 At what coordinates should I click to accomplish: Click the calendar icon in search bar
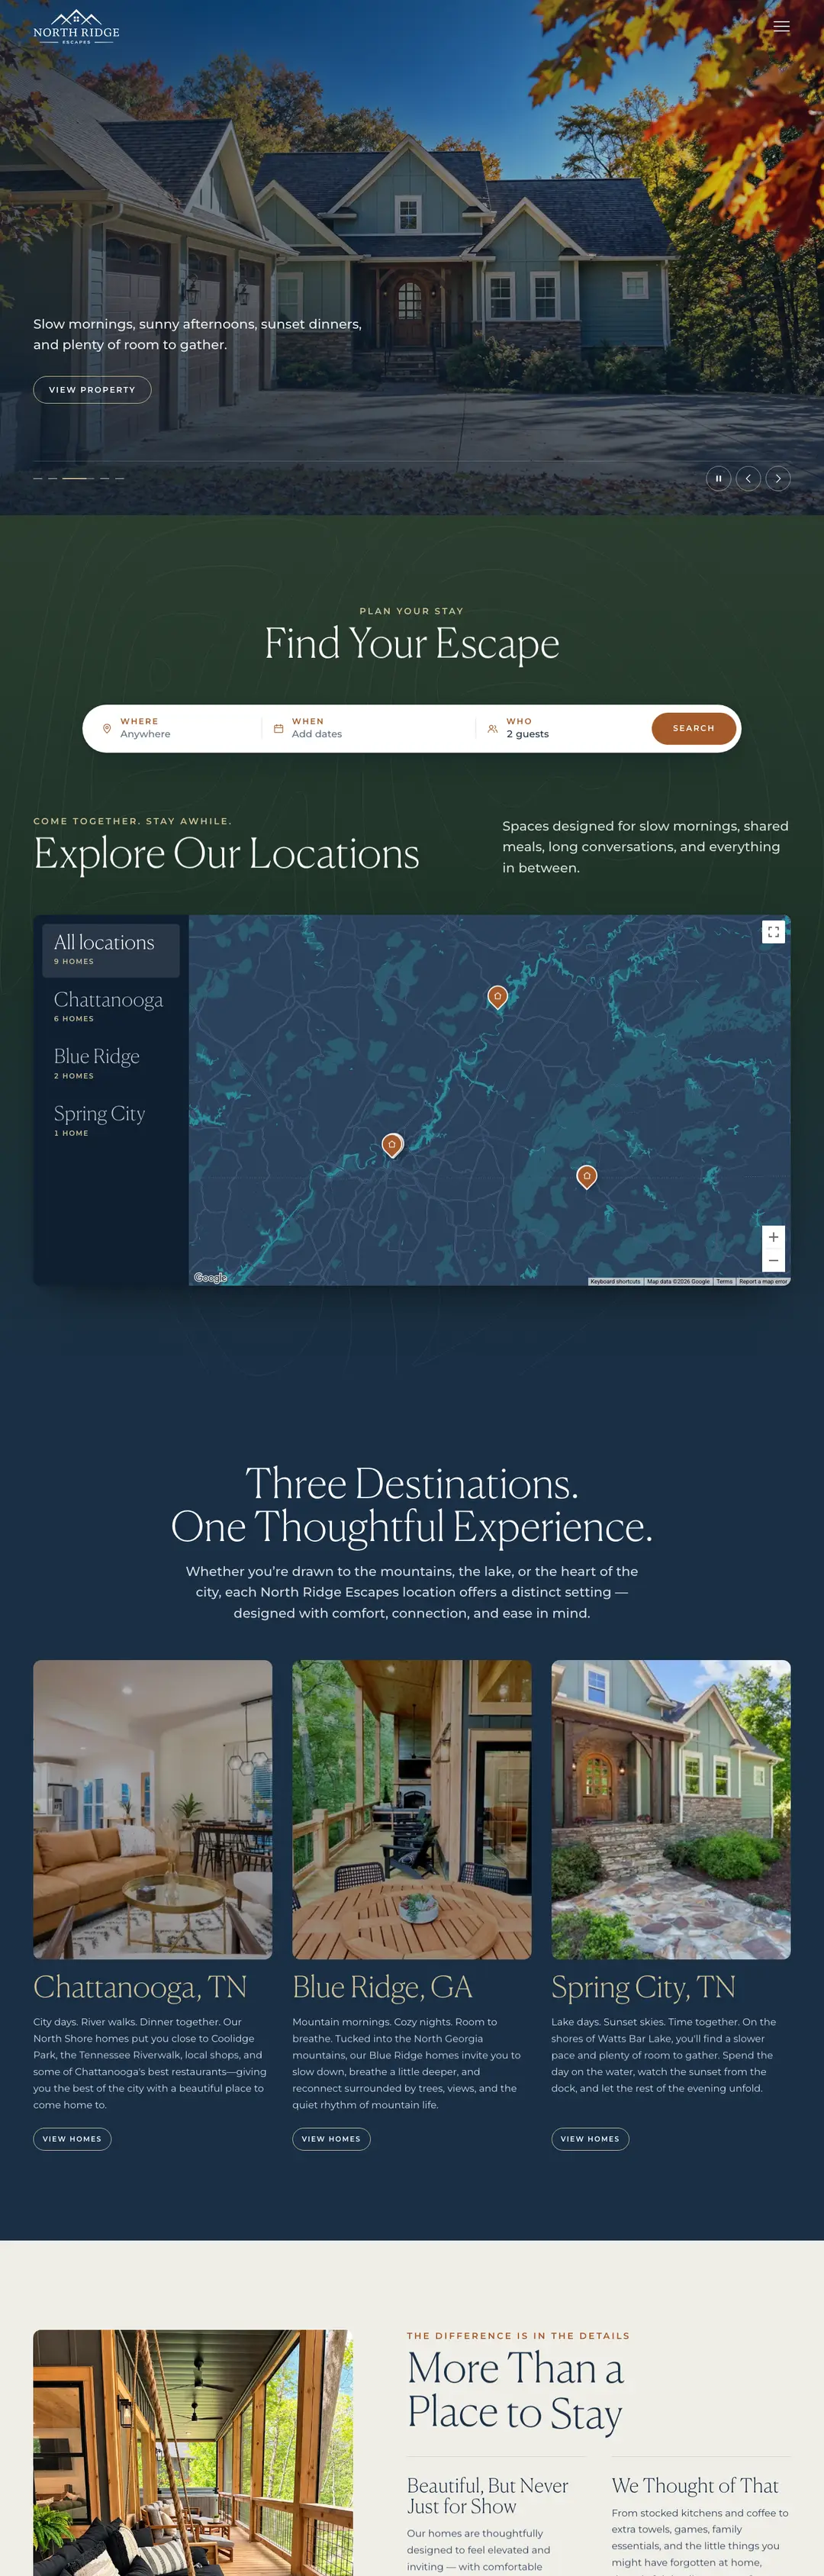(278, 729)
